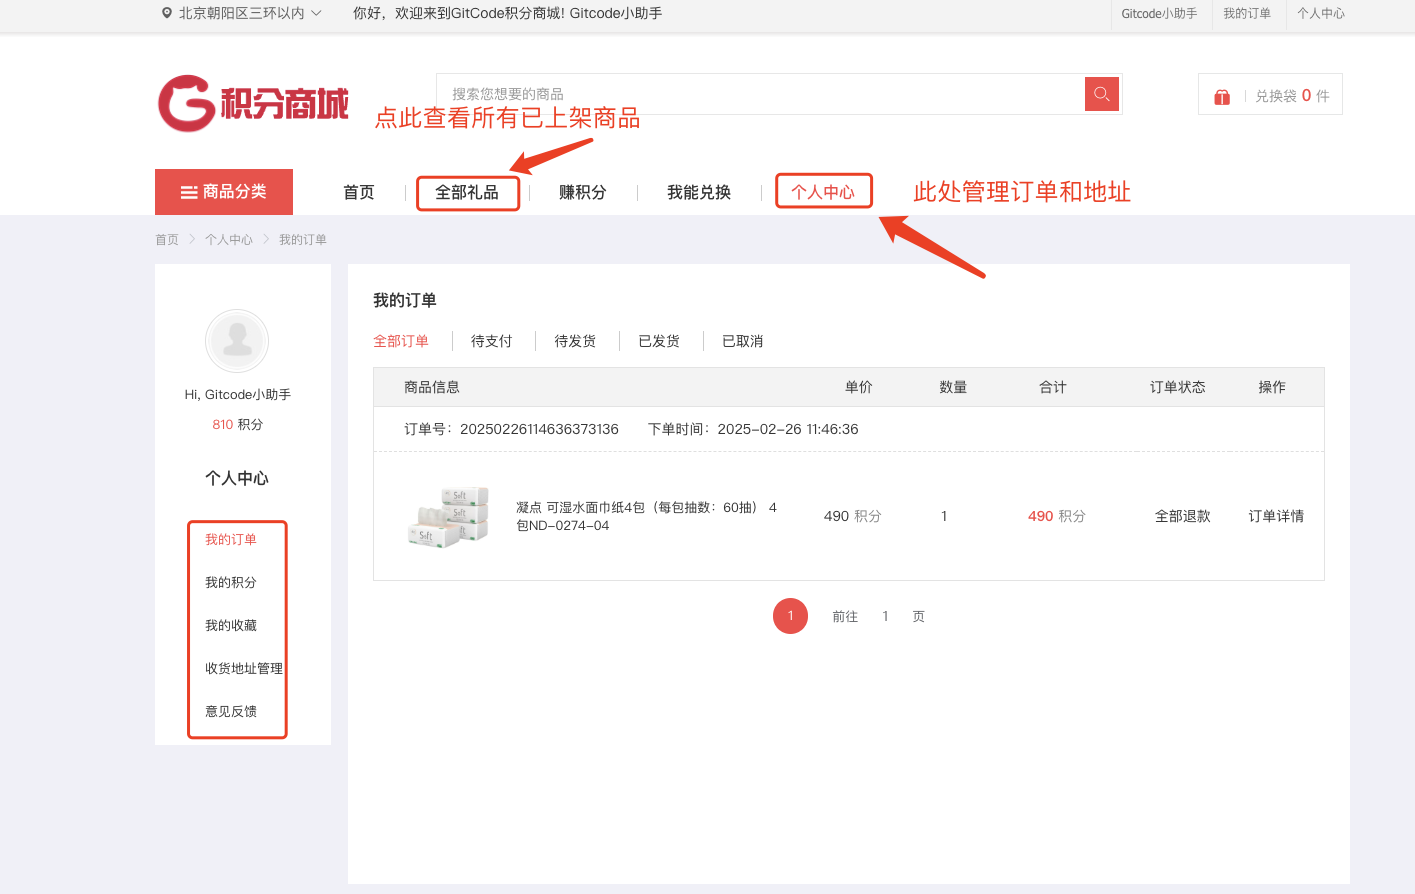Open 我的积分 in the sidebar

coord(231,582)
